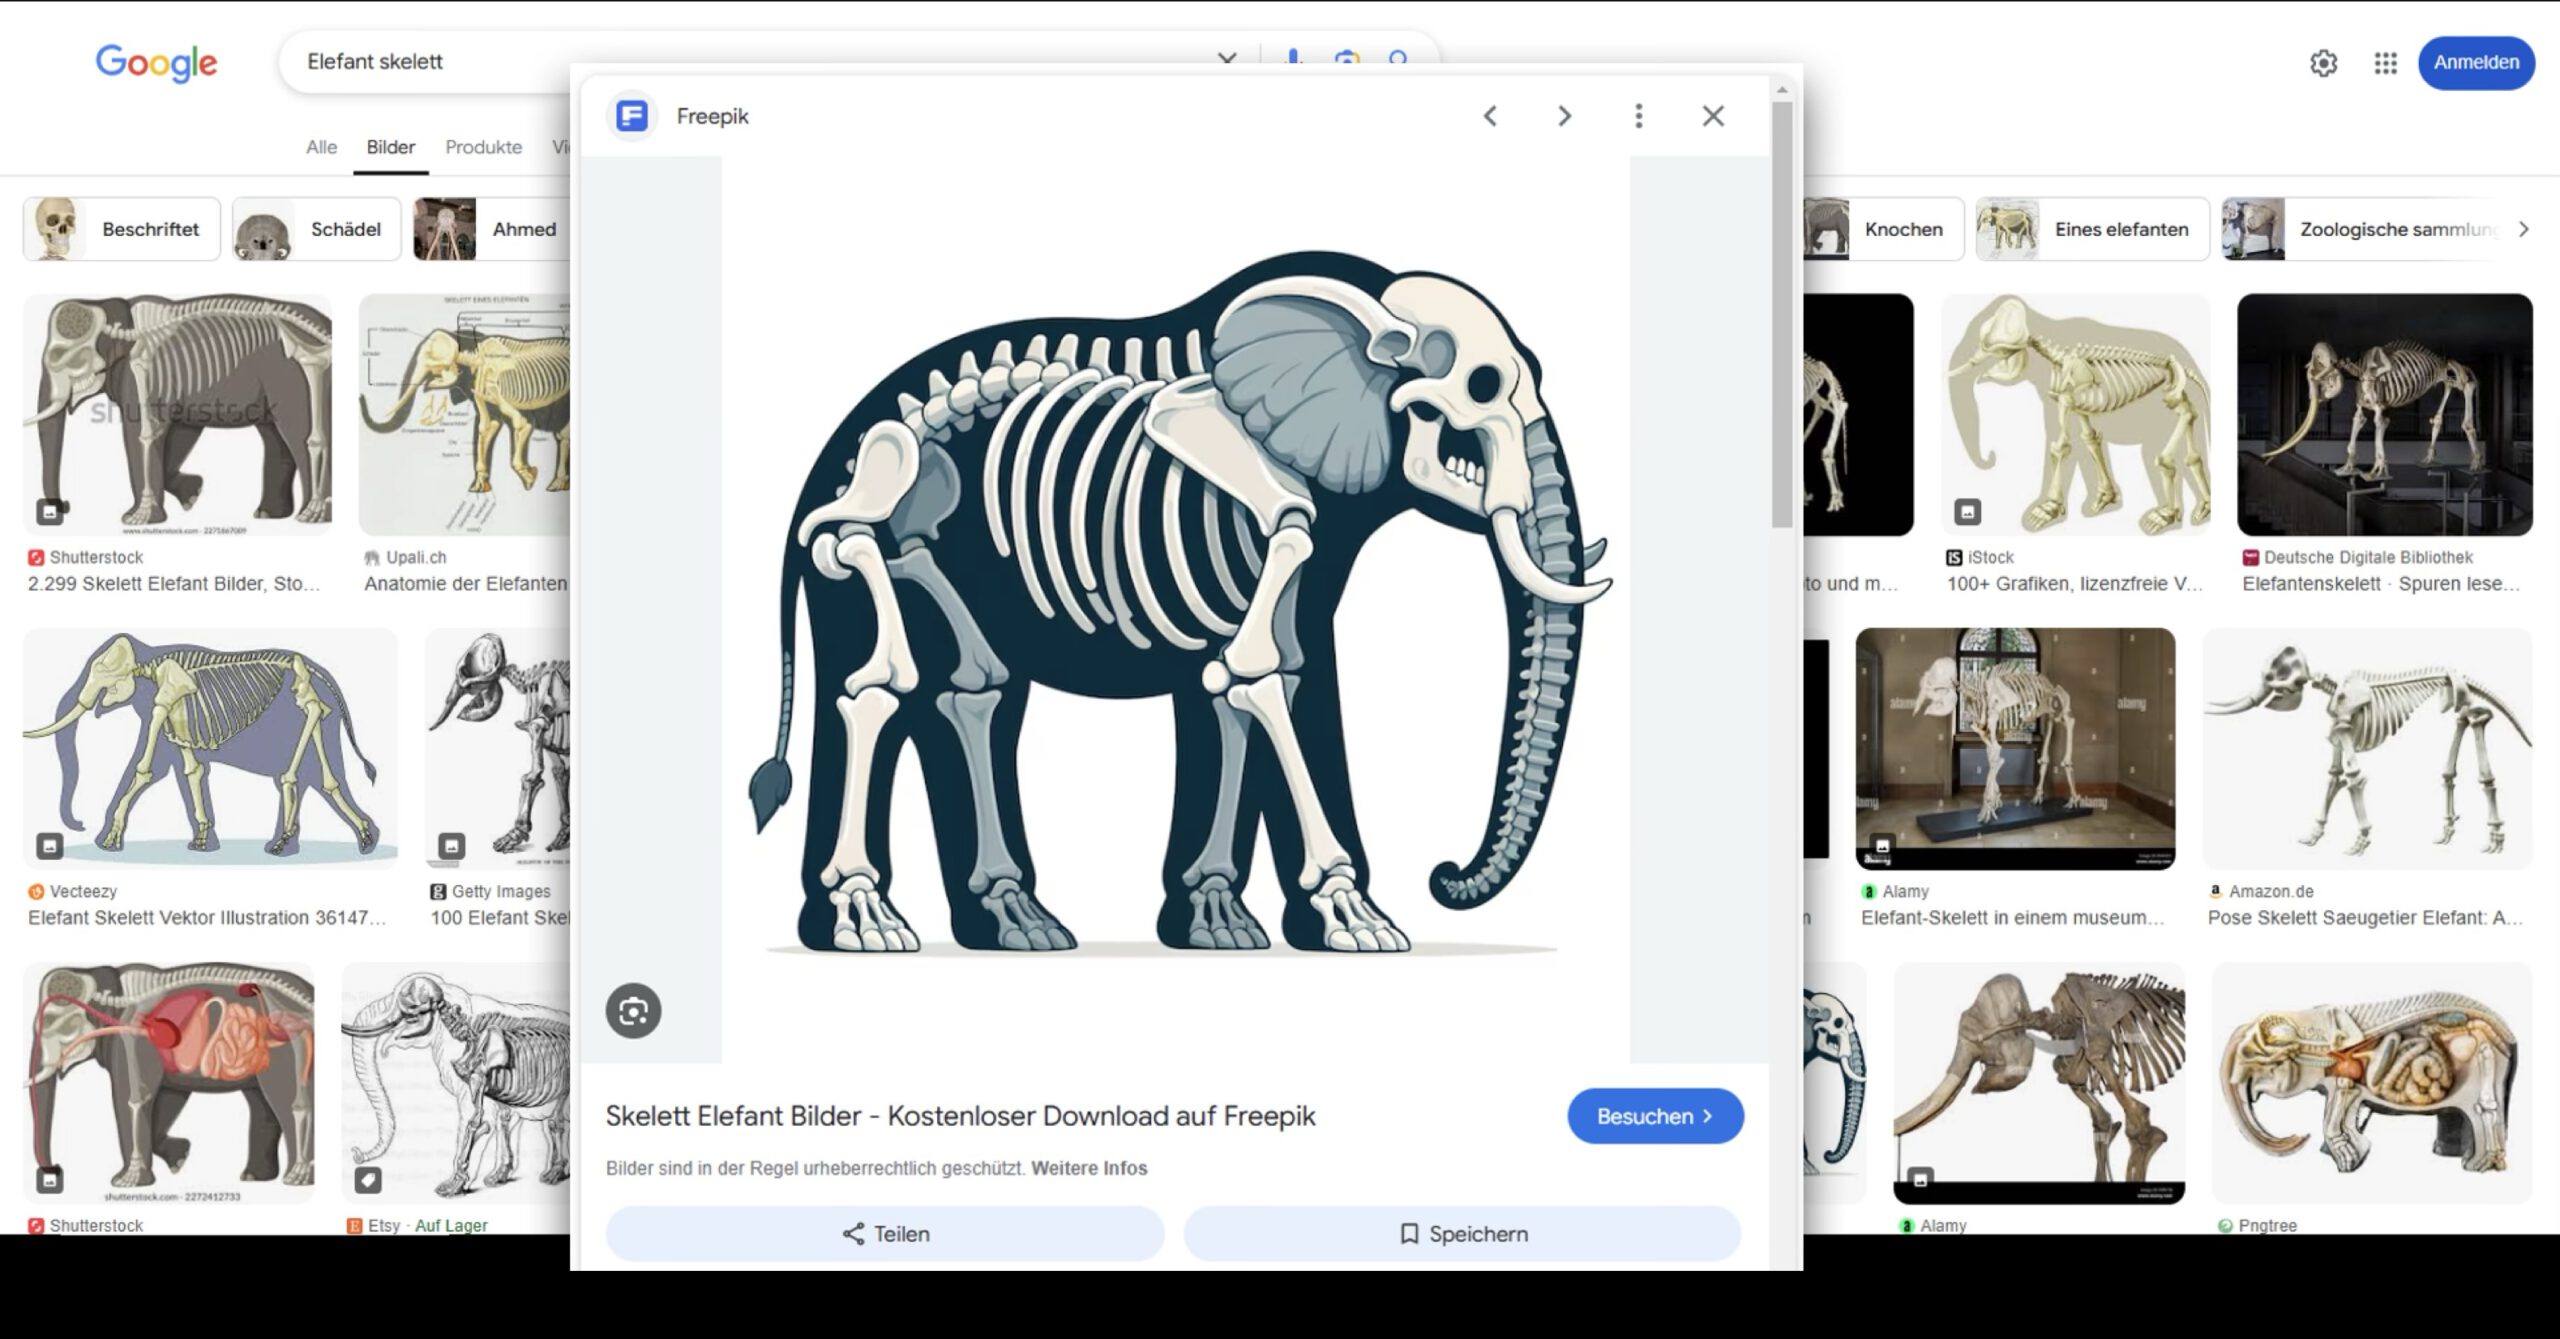Select the Knochen filter chip
2560x1339 pixels.
click(x=1884, y=229)
